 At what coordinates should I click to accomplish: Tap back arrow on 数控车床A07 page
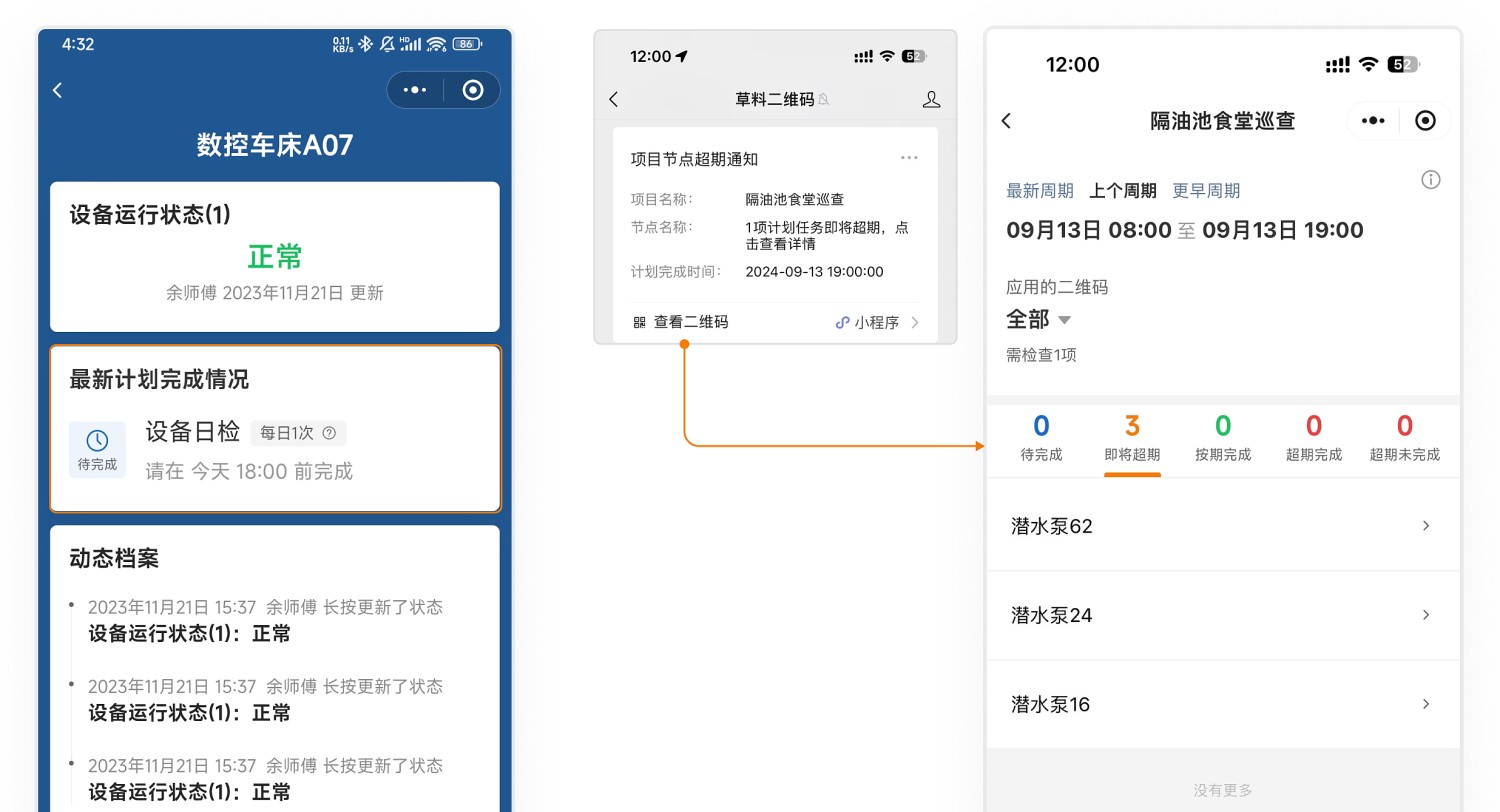coord(58,90)
